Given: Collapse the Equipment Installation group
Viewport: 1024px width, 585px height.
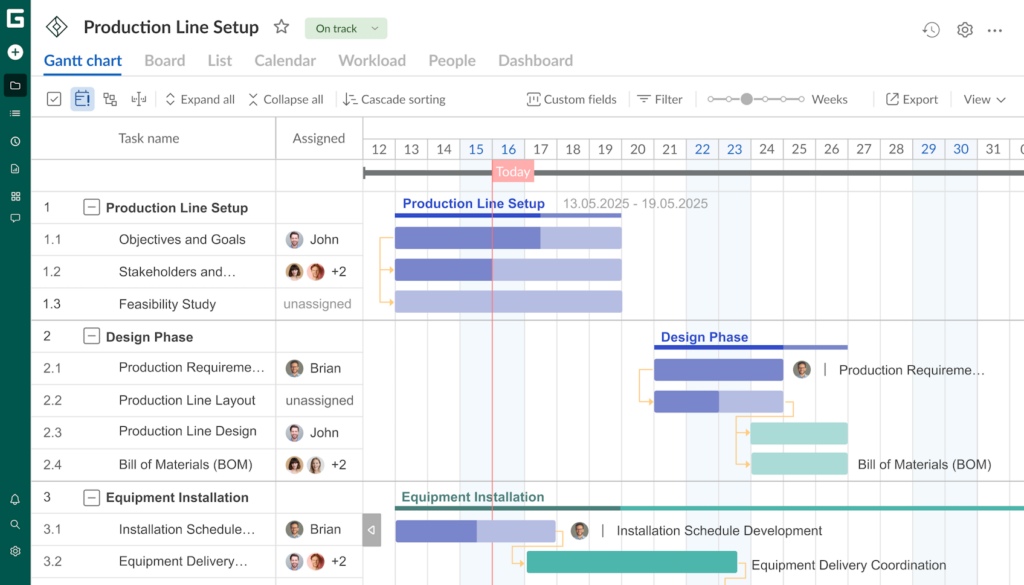Looking at the screenshot, I should pyautogui.click(x=91, y=498).
